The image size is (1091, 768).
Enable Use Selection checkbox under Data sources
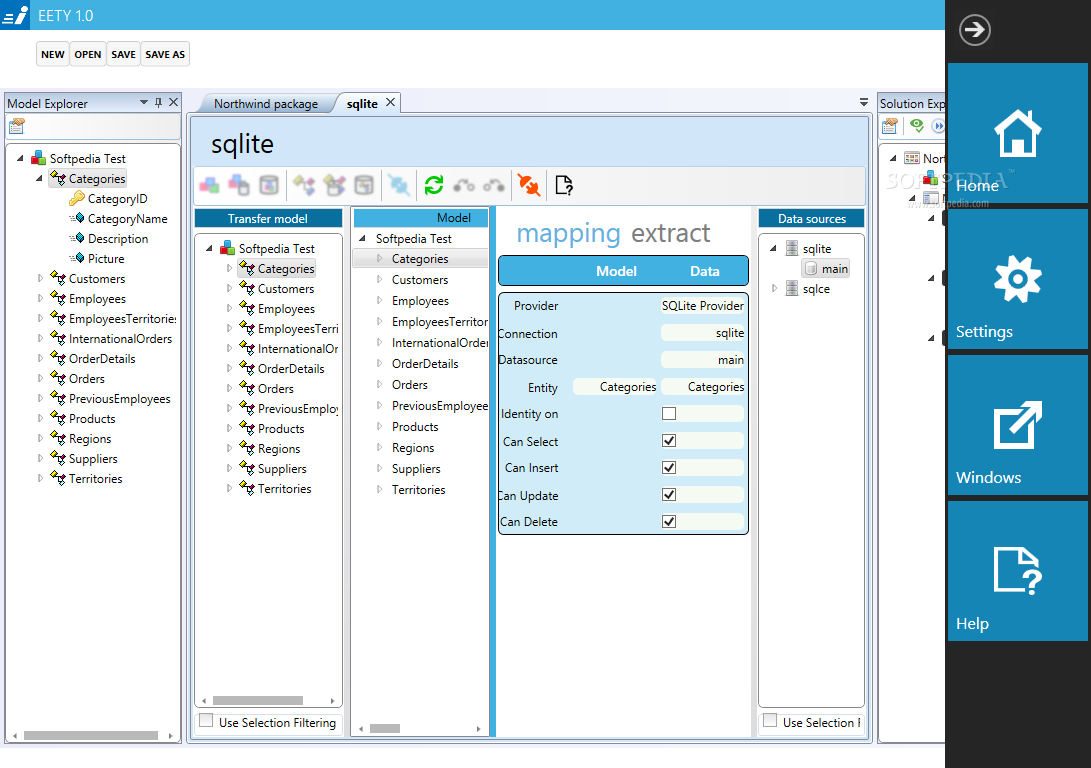pyautogui.click(x=770, y=721)
